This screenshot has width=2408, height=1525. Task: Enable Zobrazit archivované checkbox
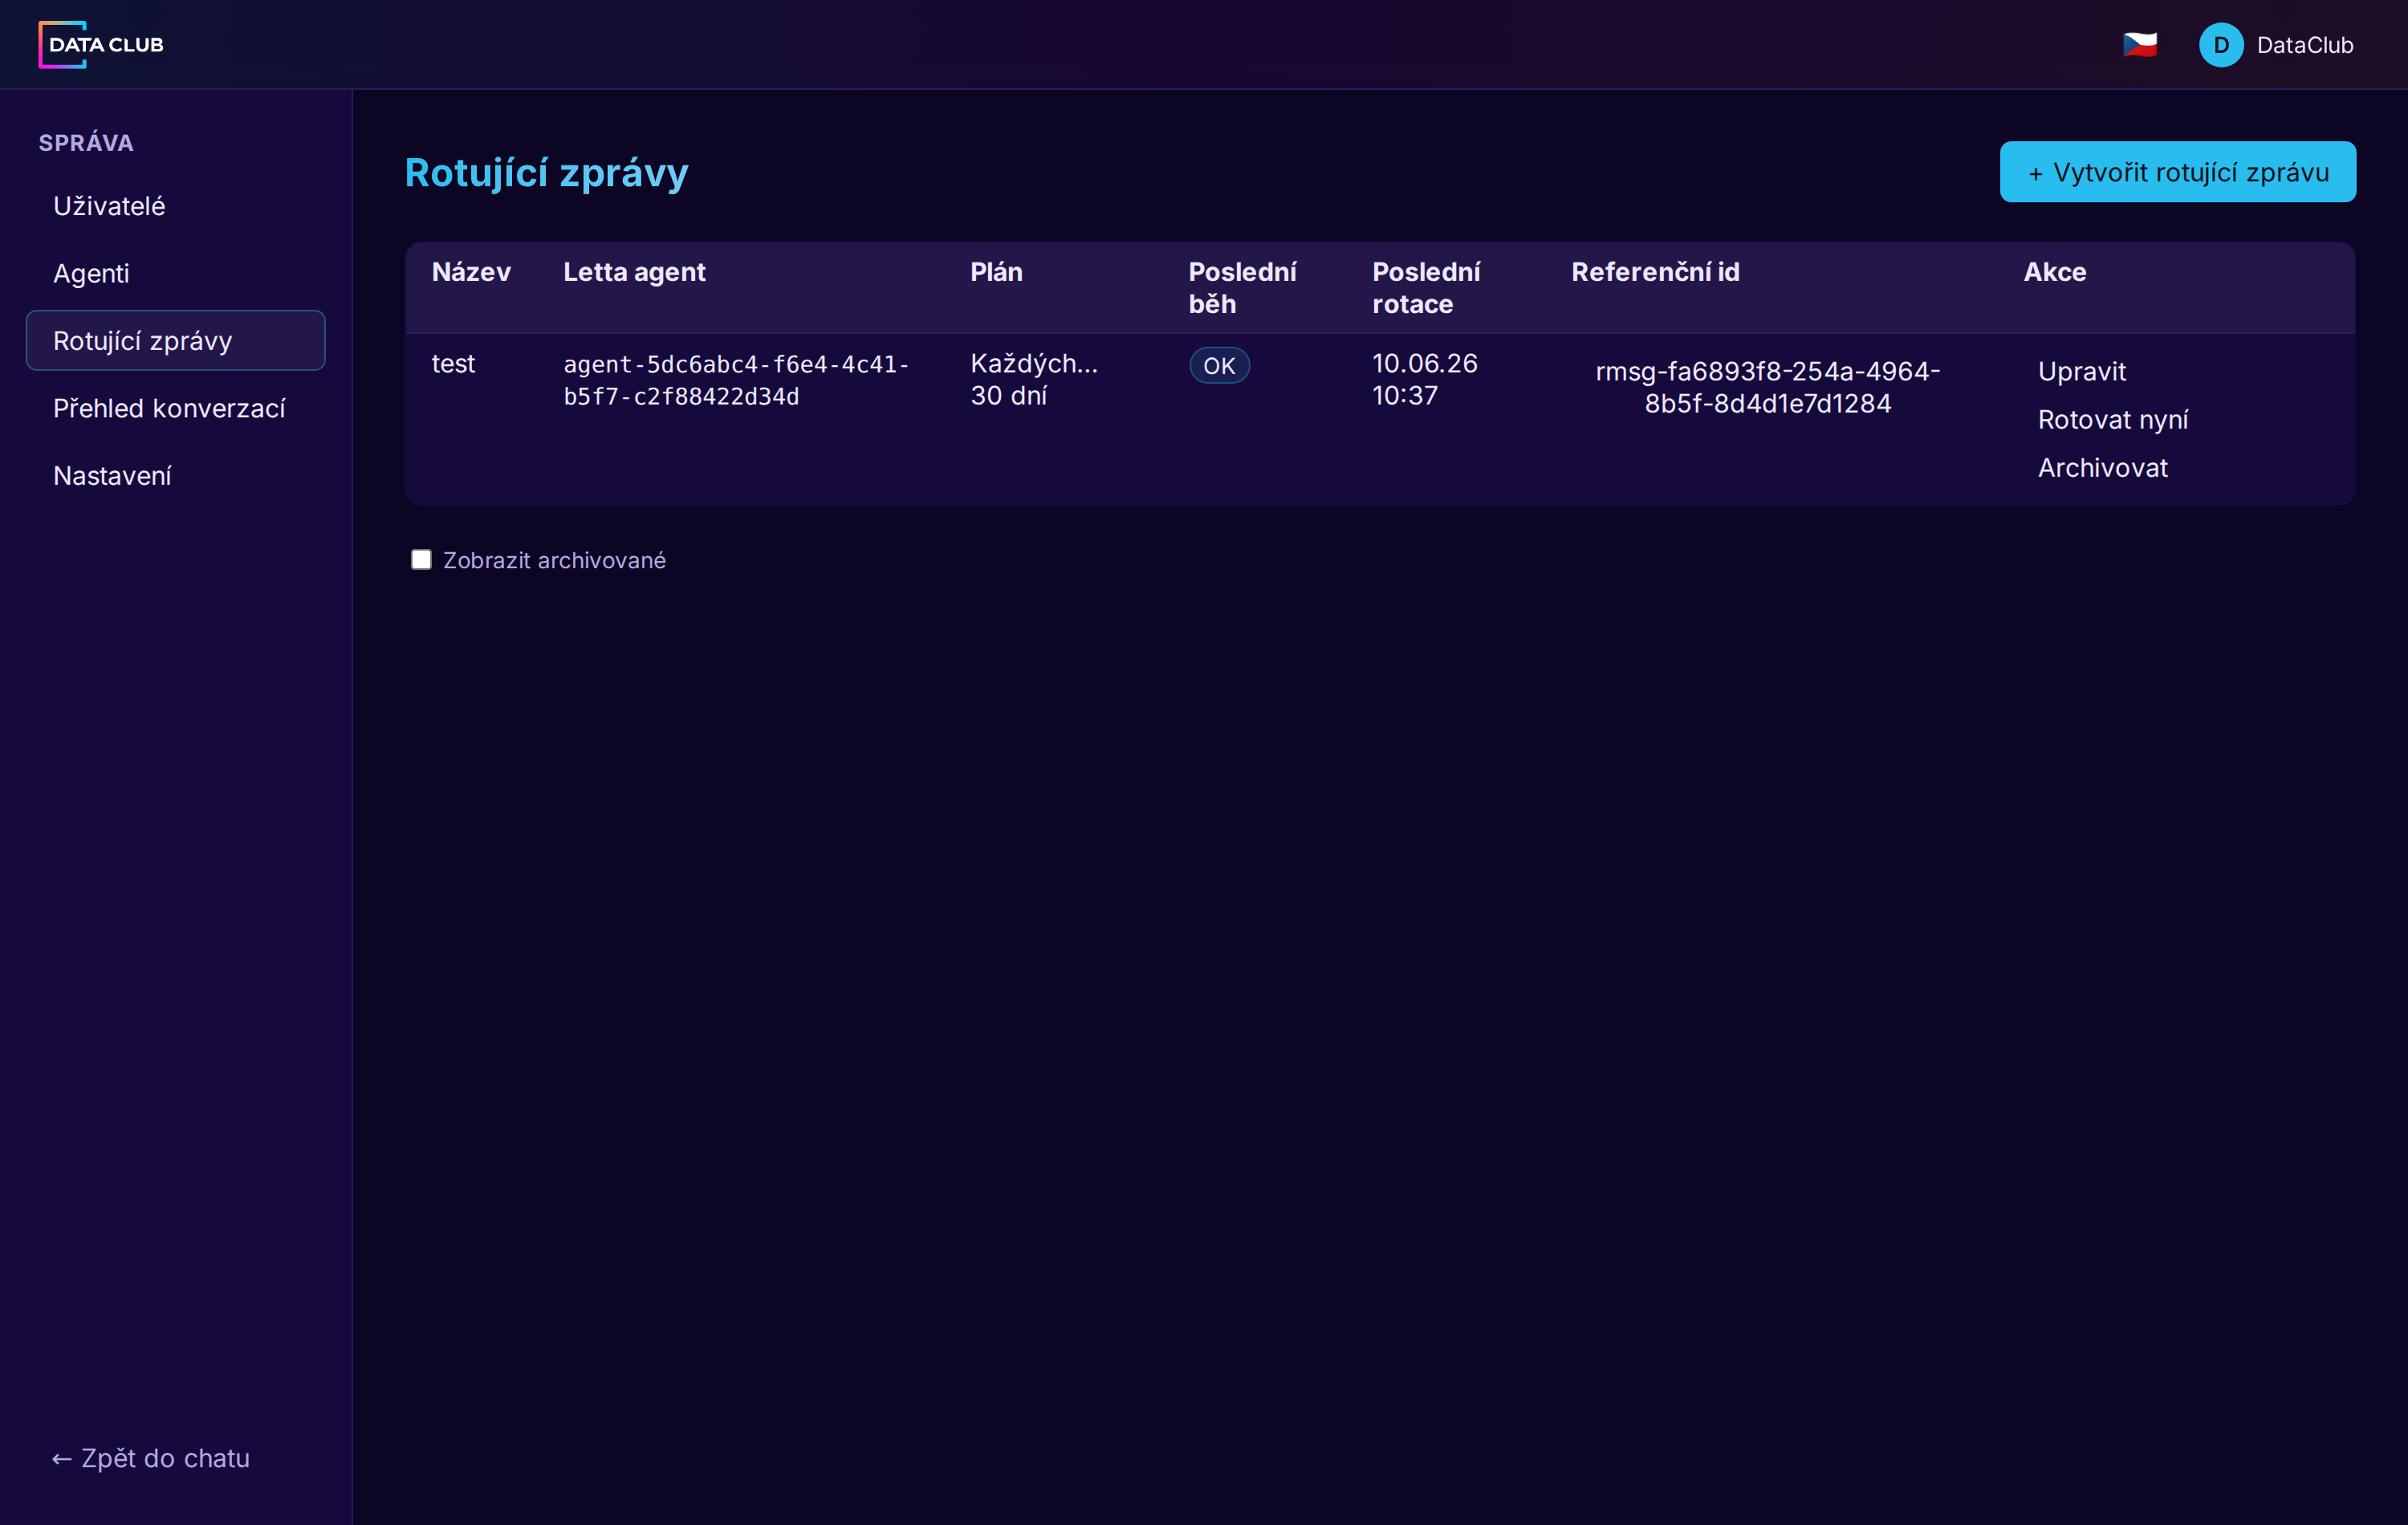pos(421,559)
